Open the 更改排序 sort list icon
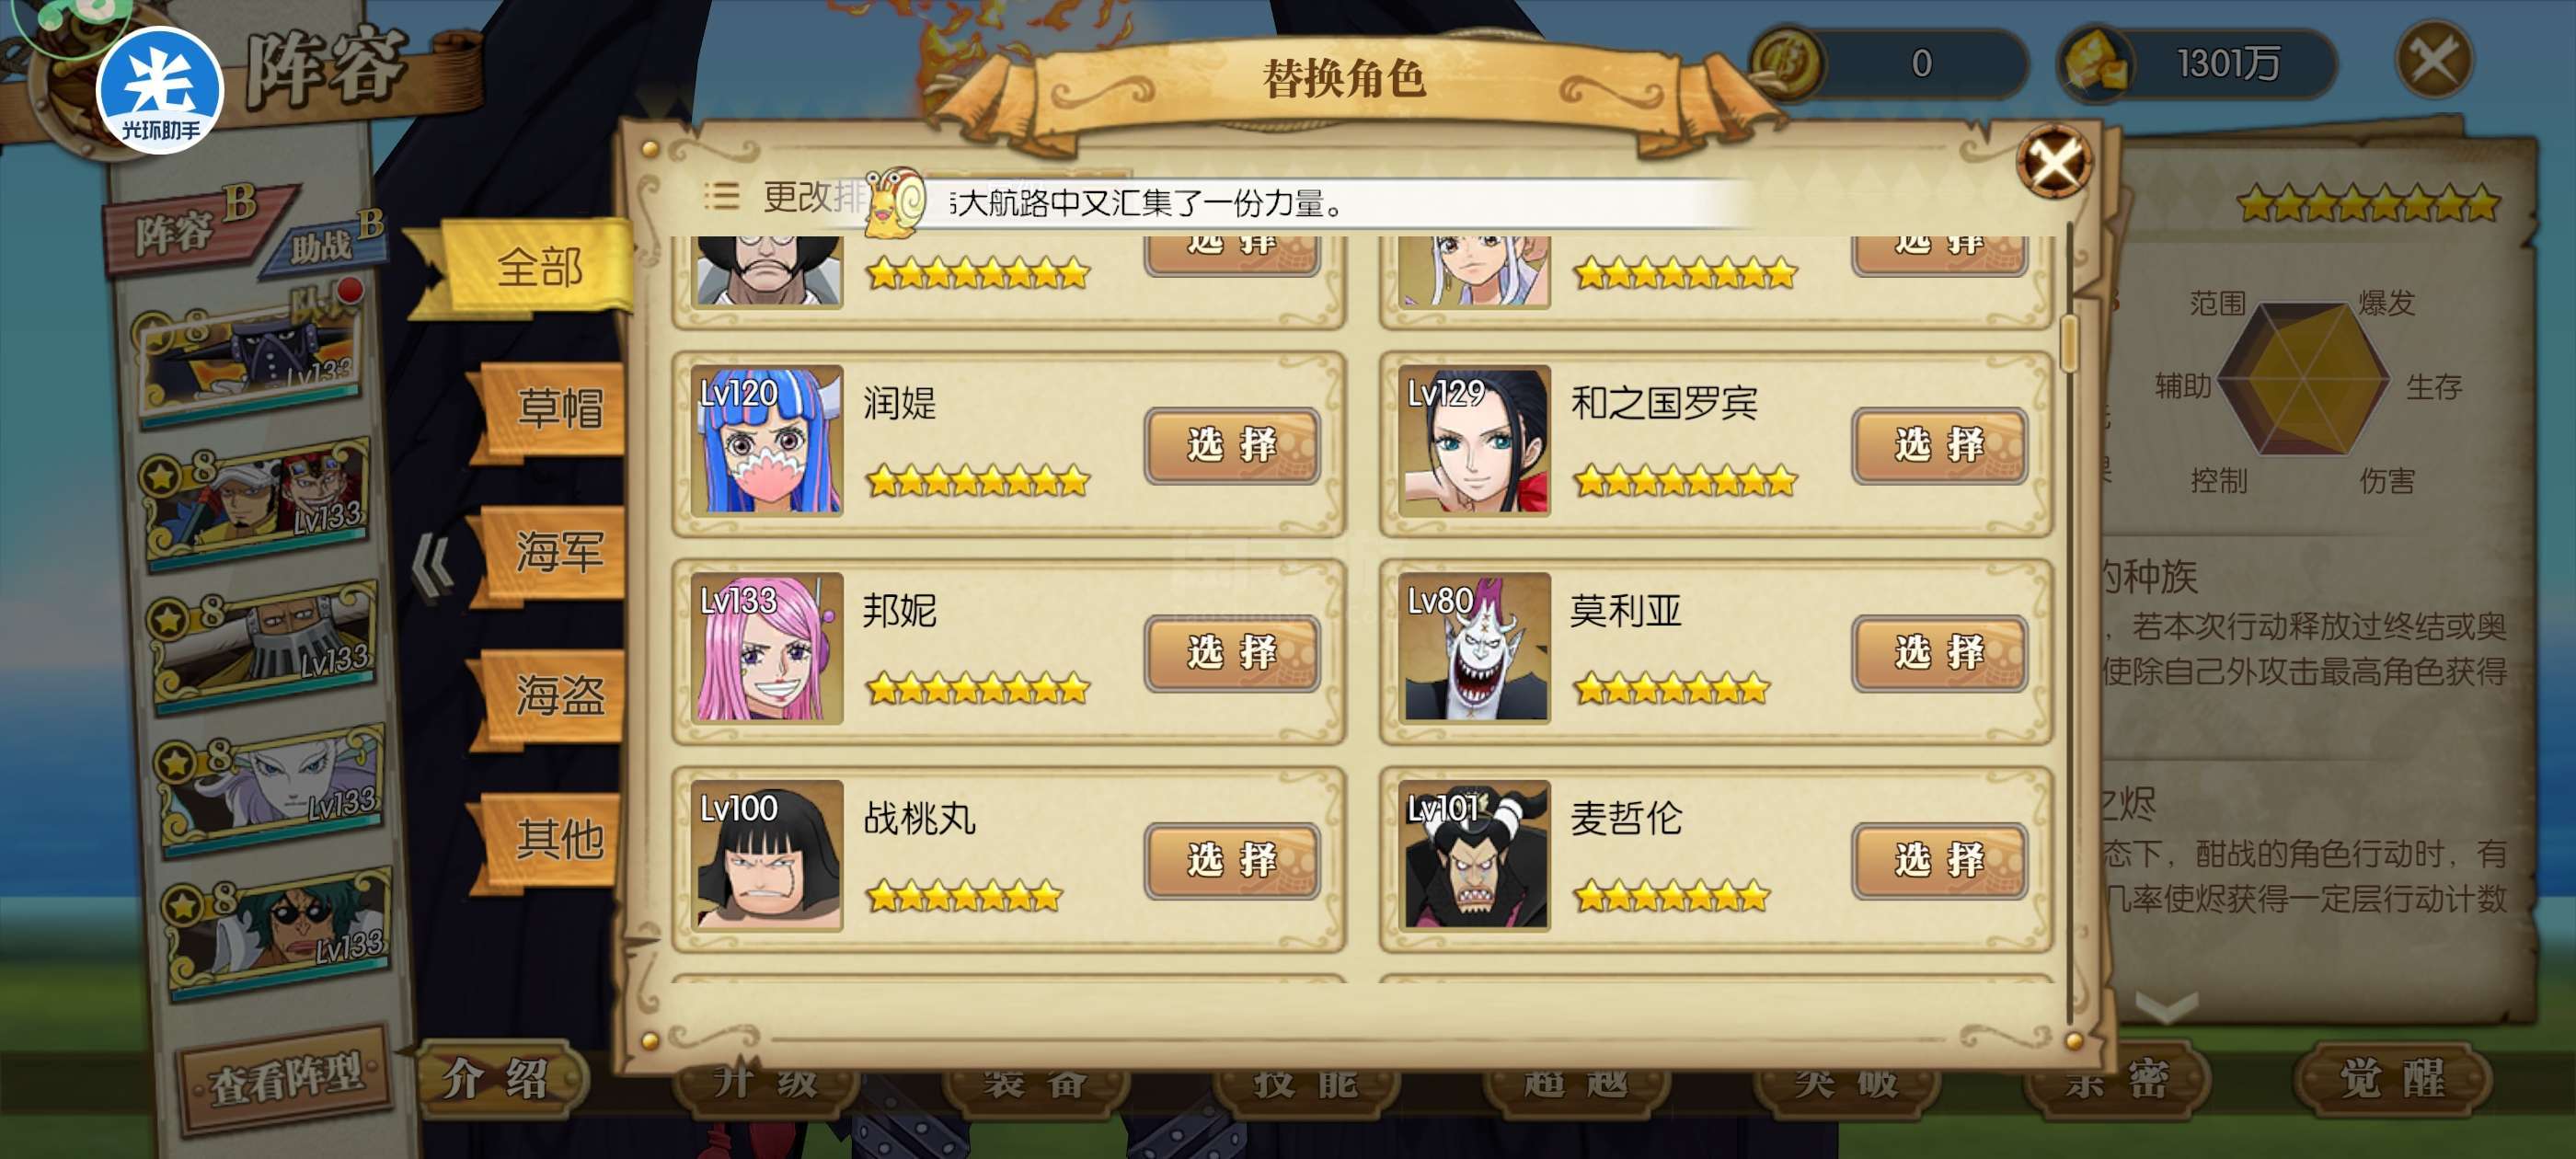This screenshot has width=2576, height=1159. pyautogui.click(x=721, y=196)
